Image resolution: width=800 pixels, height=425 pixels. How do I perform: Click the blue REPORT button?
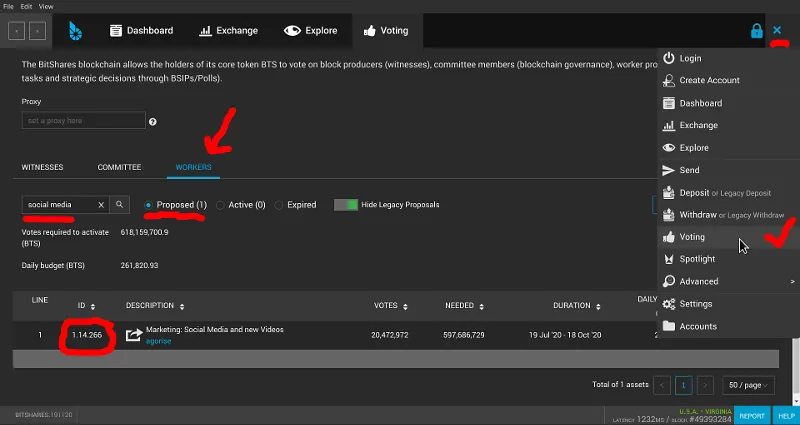coord(752,416)
